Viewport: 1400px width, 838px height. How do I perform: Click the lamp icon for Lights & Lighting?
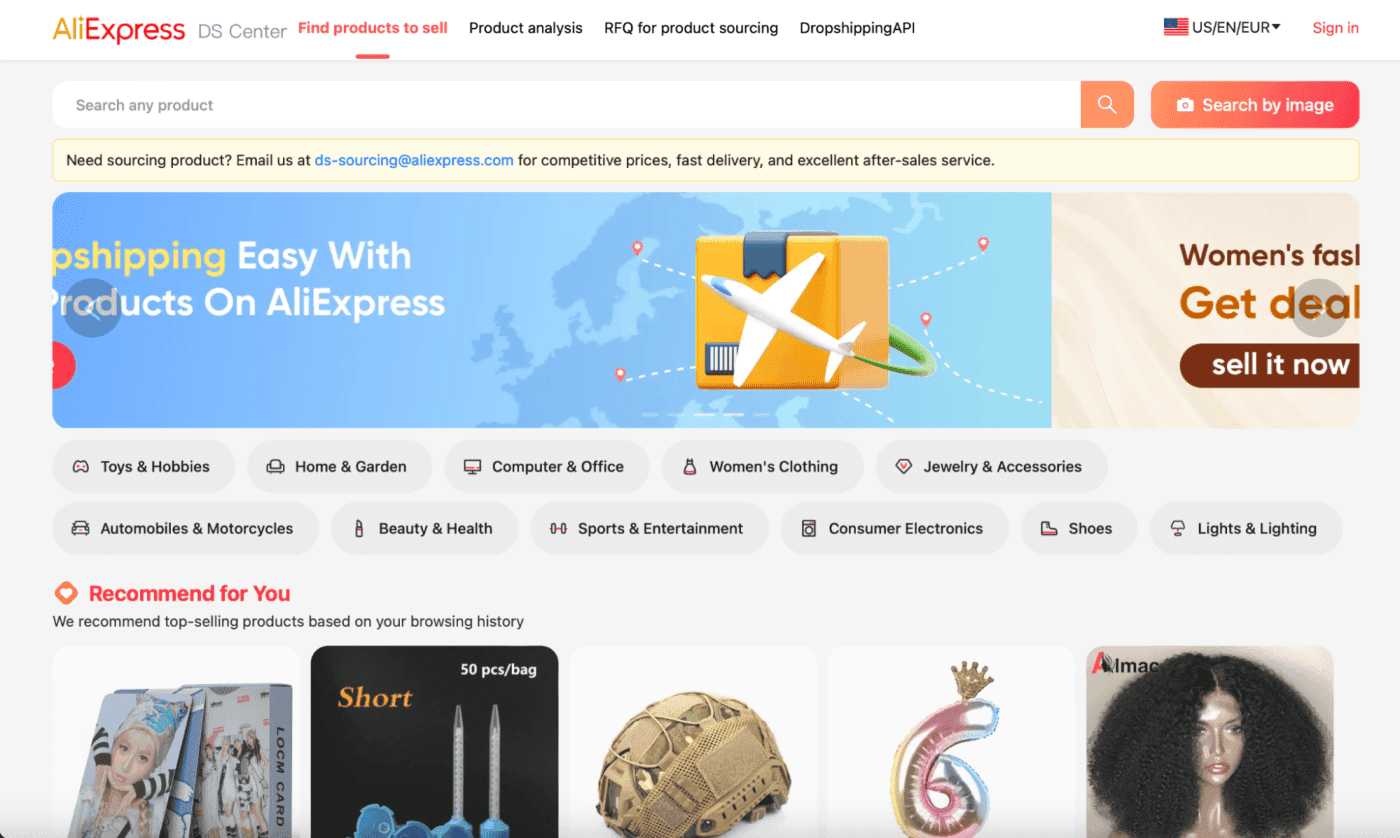tap(1178, 529)
